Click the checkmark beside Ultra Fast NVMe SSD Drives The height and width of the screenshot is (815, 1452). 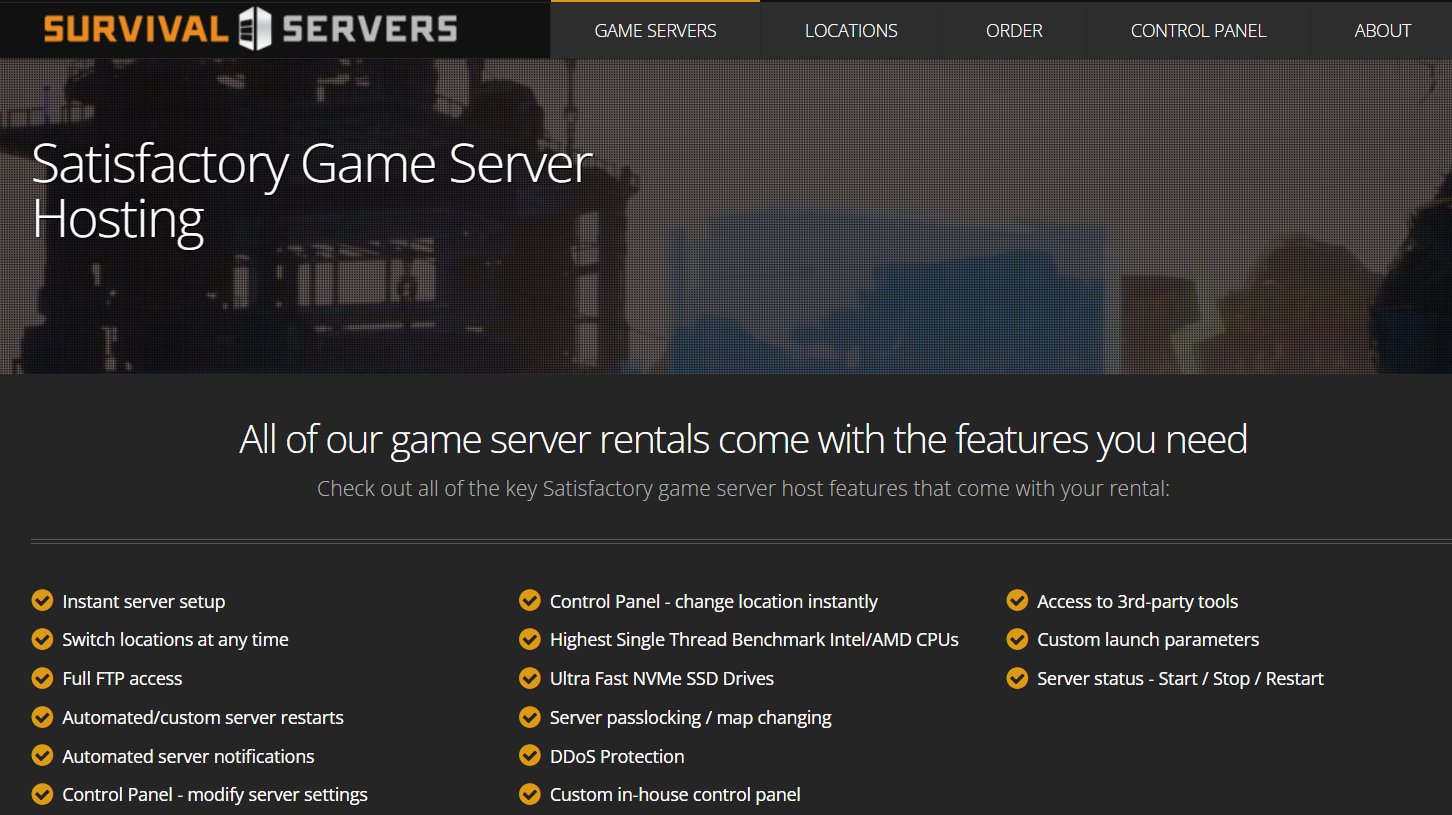coord(530,678)
